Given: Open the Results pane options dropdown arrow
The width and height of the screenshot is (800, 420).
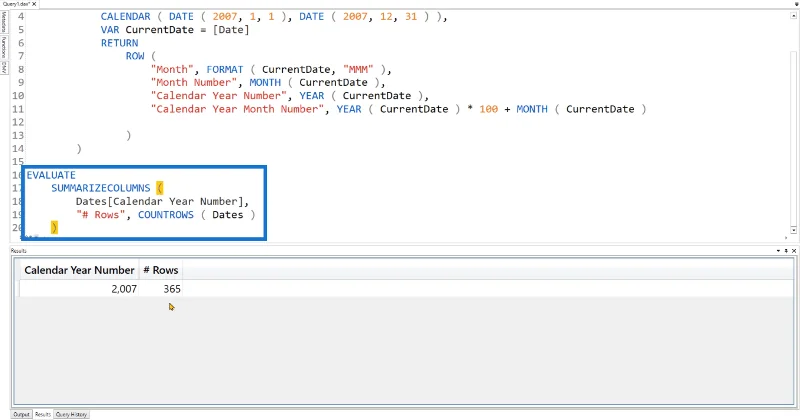Looking at the screenshot, I should point(779,251).
